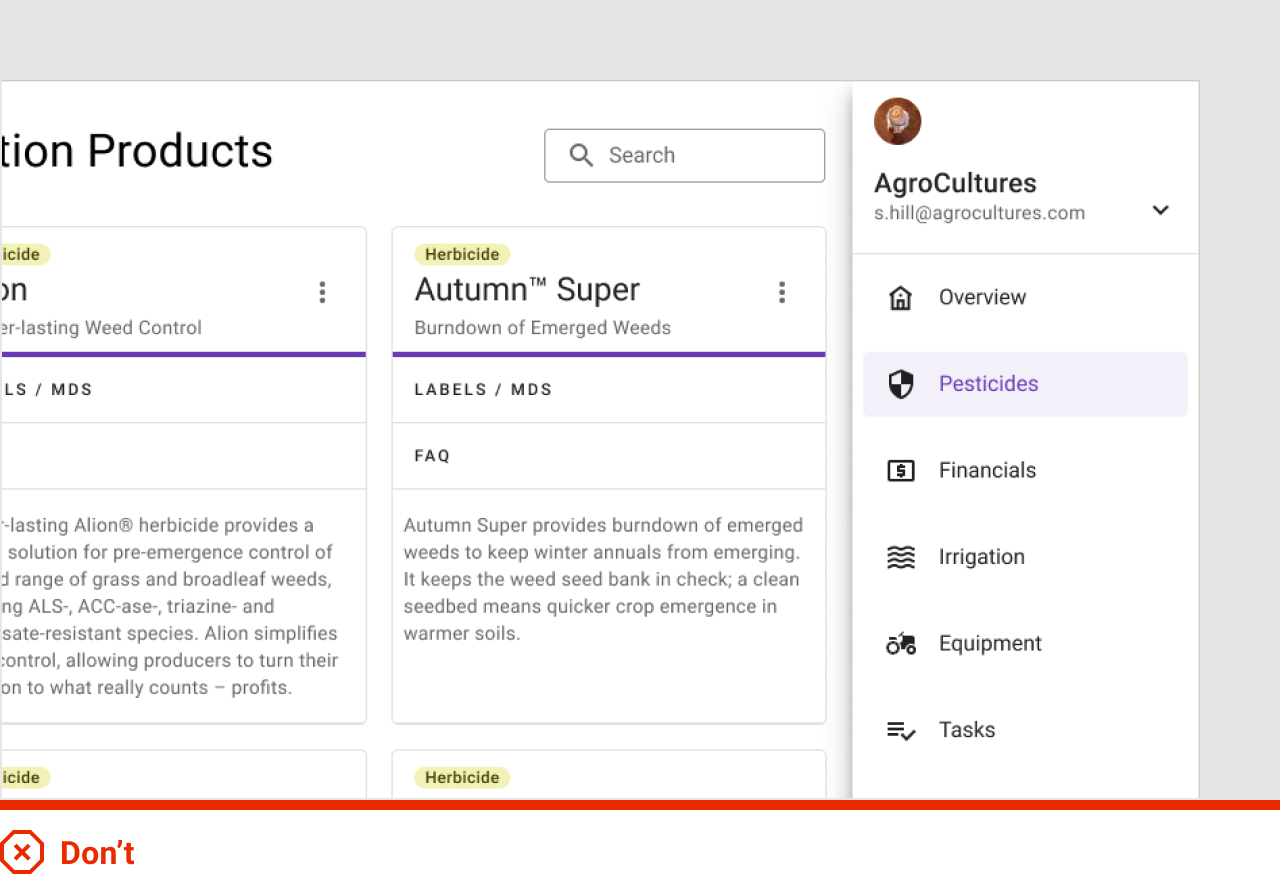The image size is (1280, 890).
Task: Open Autumn Super card's three-dot menu
Action: click(782, 292)
